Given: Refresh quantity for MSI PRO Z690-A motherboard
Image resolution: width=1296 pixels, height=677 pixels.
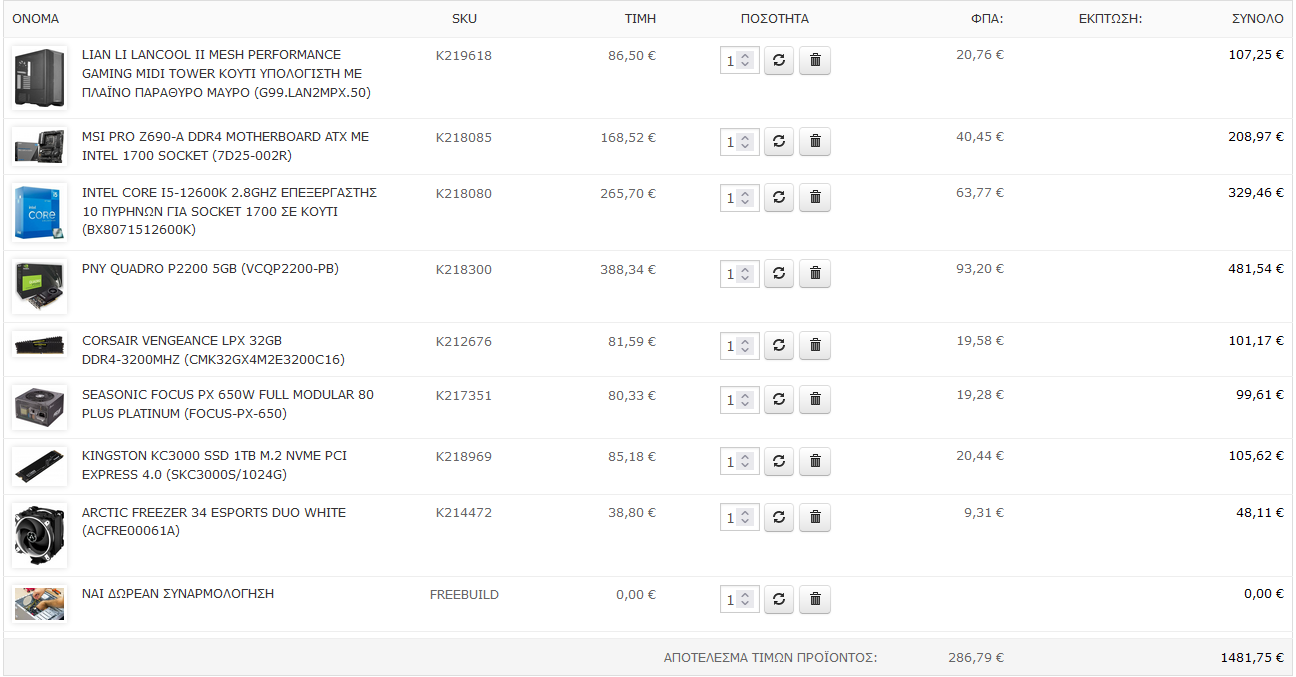Looking at the screenshot, I should click(779, 142).
